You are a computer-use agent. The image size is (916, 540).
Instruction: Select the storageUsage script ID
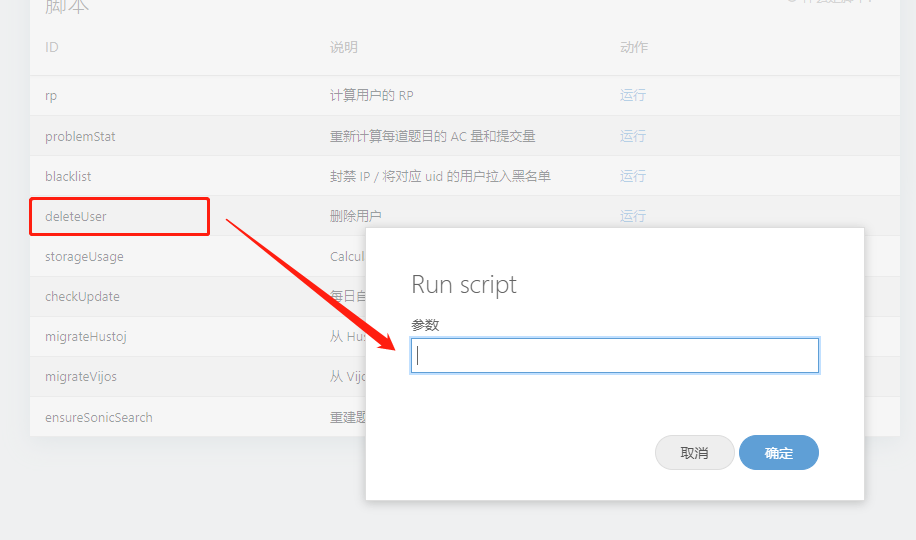pos(84,257)
